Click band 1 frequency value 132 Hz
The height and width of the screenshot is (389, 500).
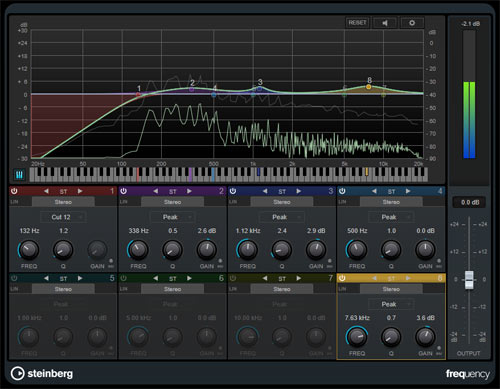click(x=29, y=231)
